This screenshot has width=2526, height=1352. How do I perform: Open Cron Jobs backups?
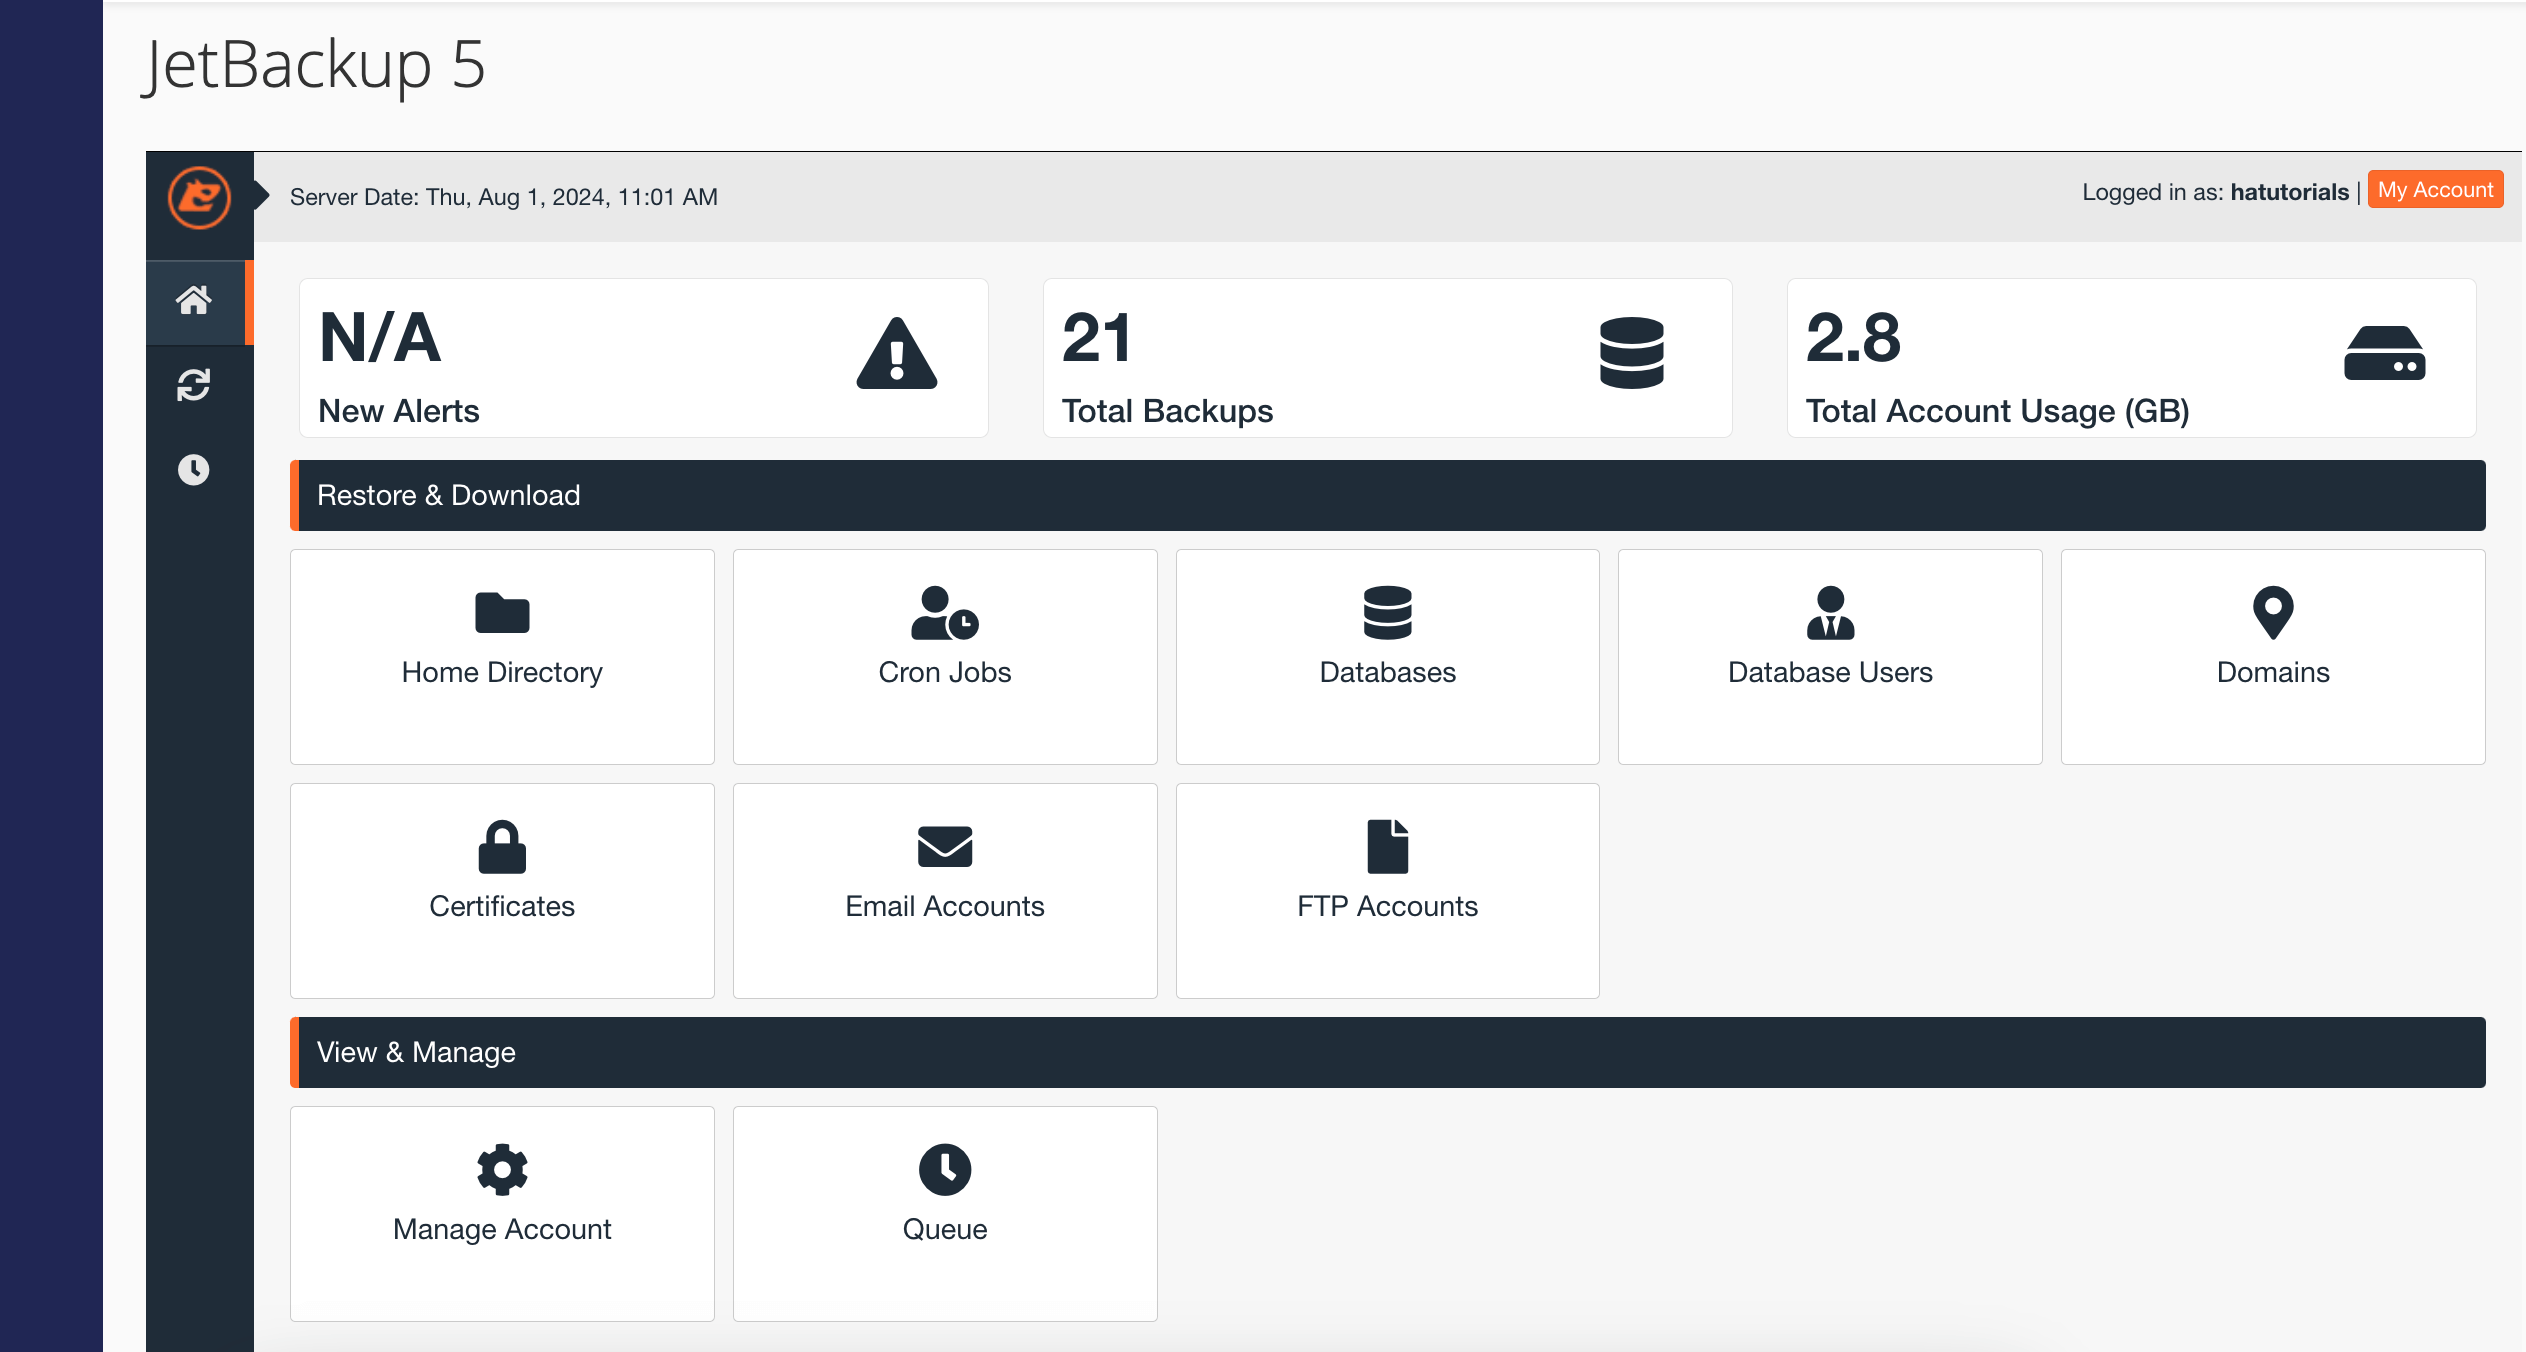tap(944, 657)
